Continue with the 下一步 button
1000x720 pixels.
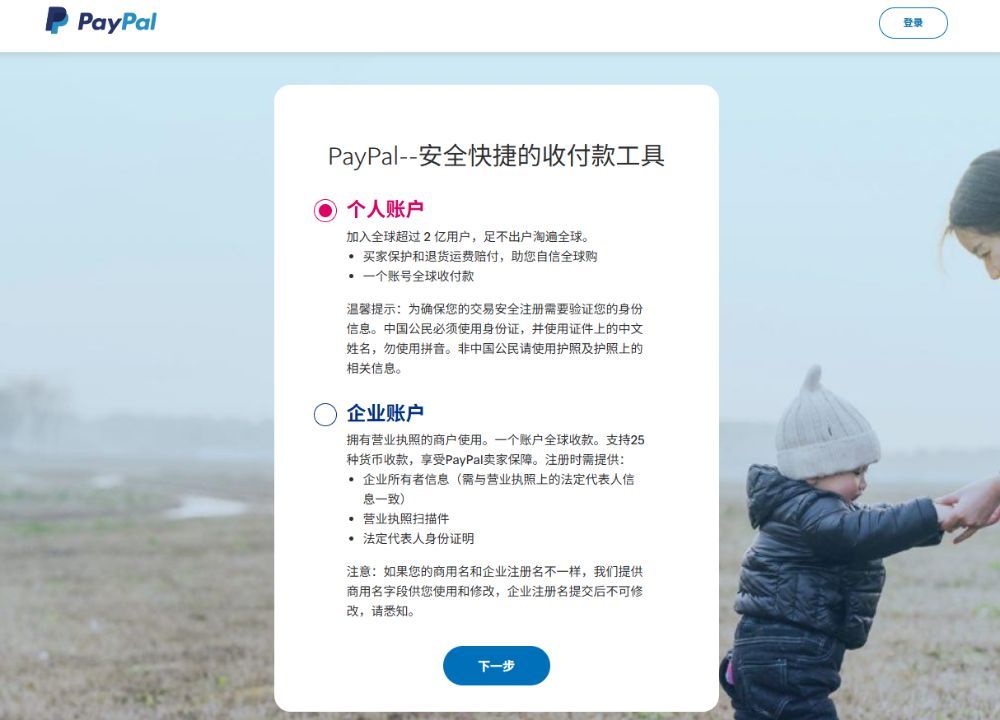496,666
